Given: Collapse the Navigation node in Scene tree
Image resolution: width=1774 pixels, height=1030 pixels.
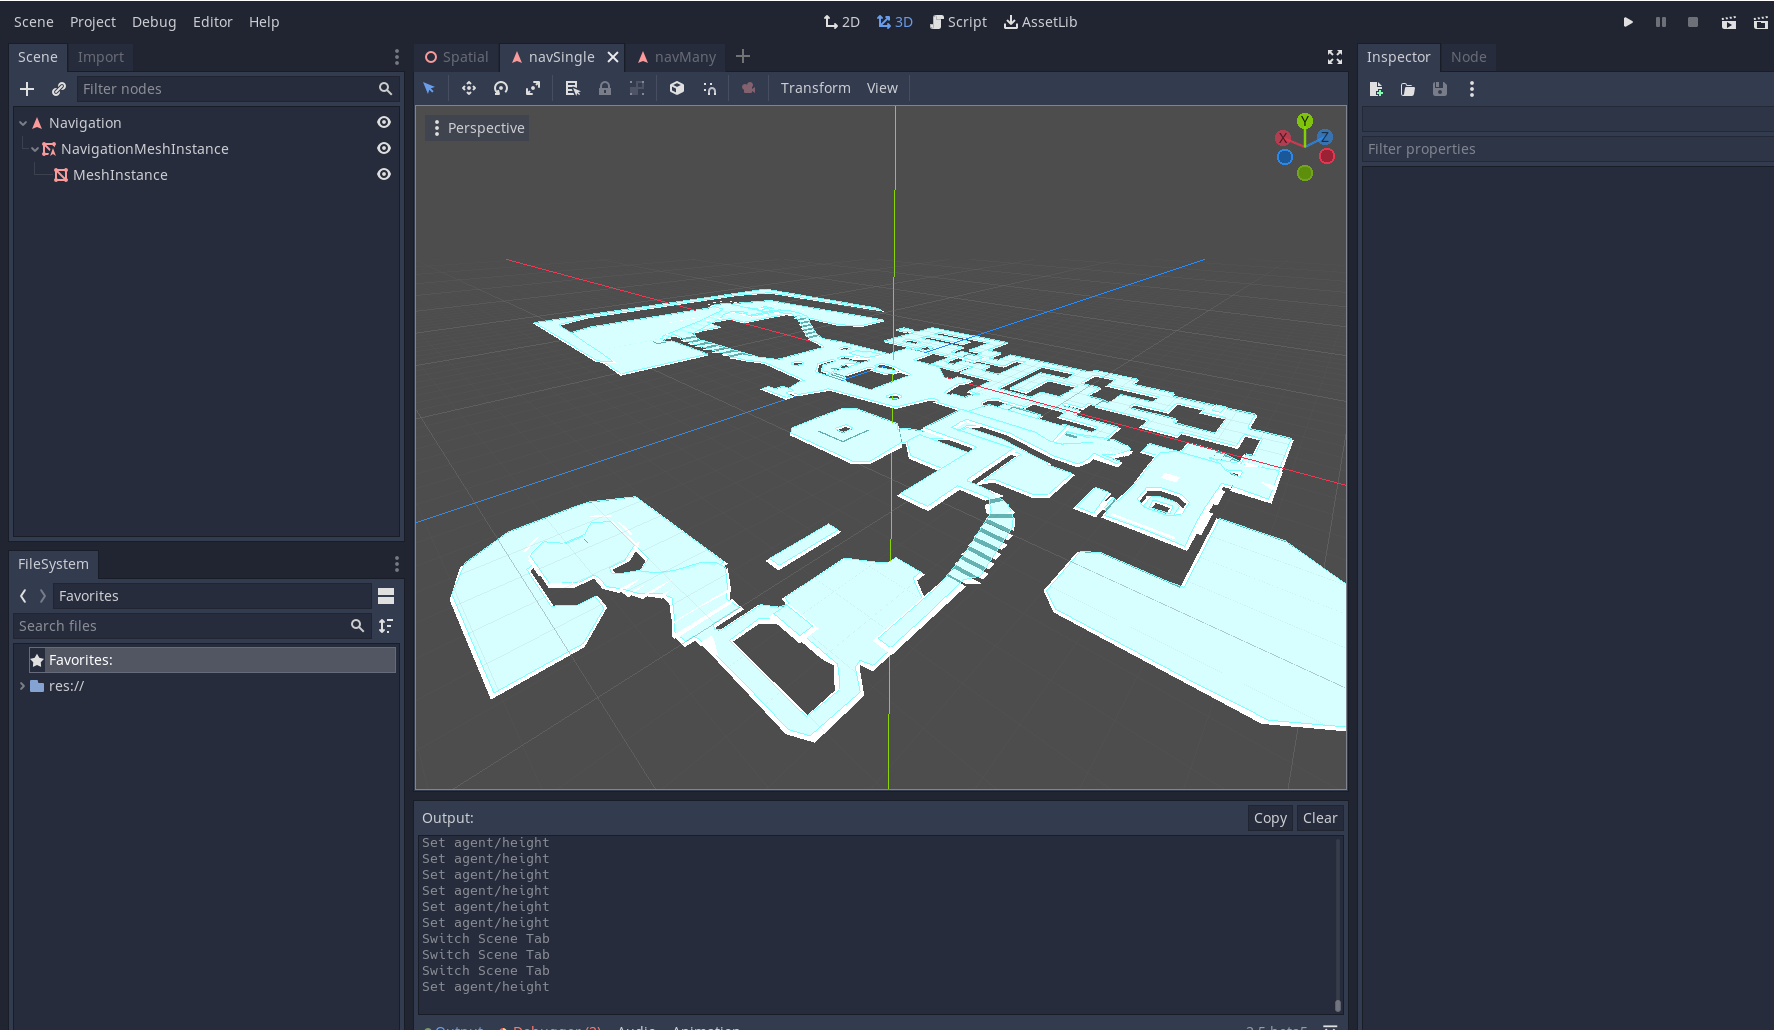Looking at the screenshot, I should (x=22, y=122).
